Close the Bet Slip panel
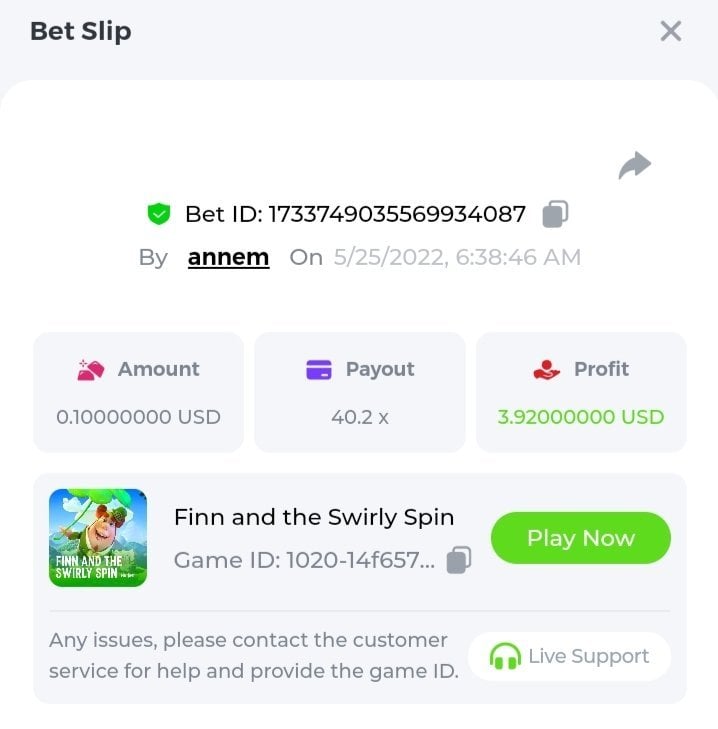 (x=671, y=31)
